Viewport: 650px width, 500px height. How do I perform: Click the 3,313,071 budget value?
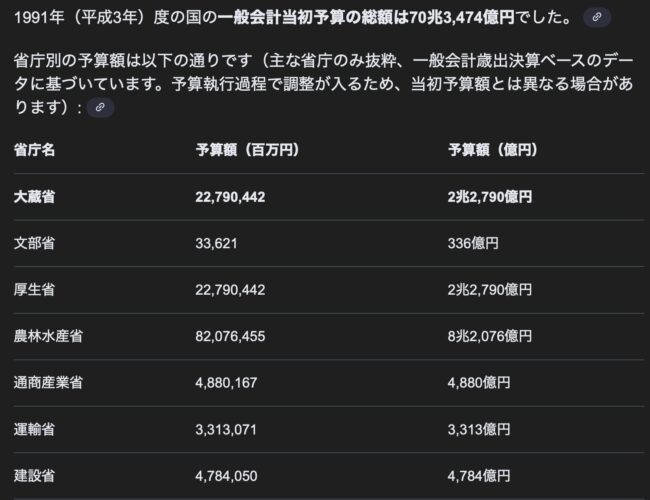click(x=226, y=429)
